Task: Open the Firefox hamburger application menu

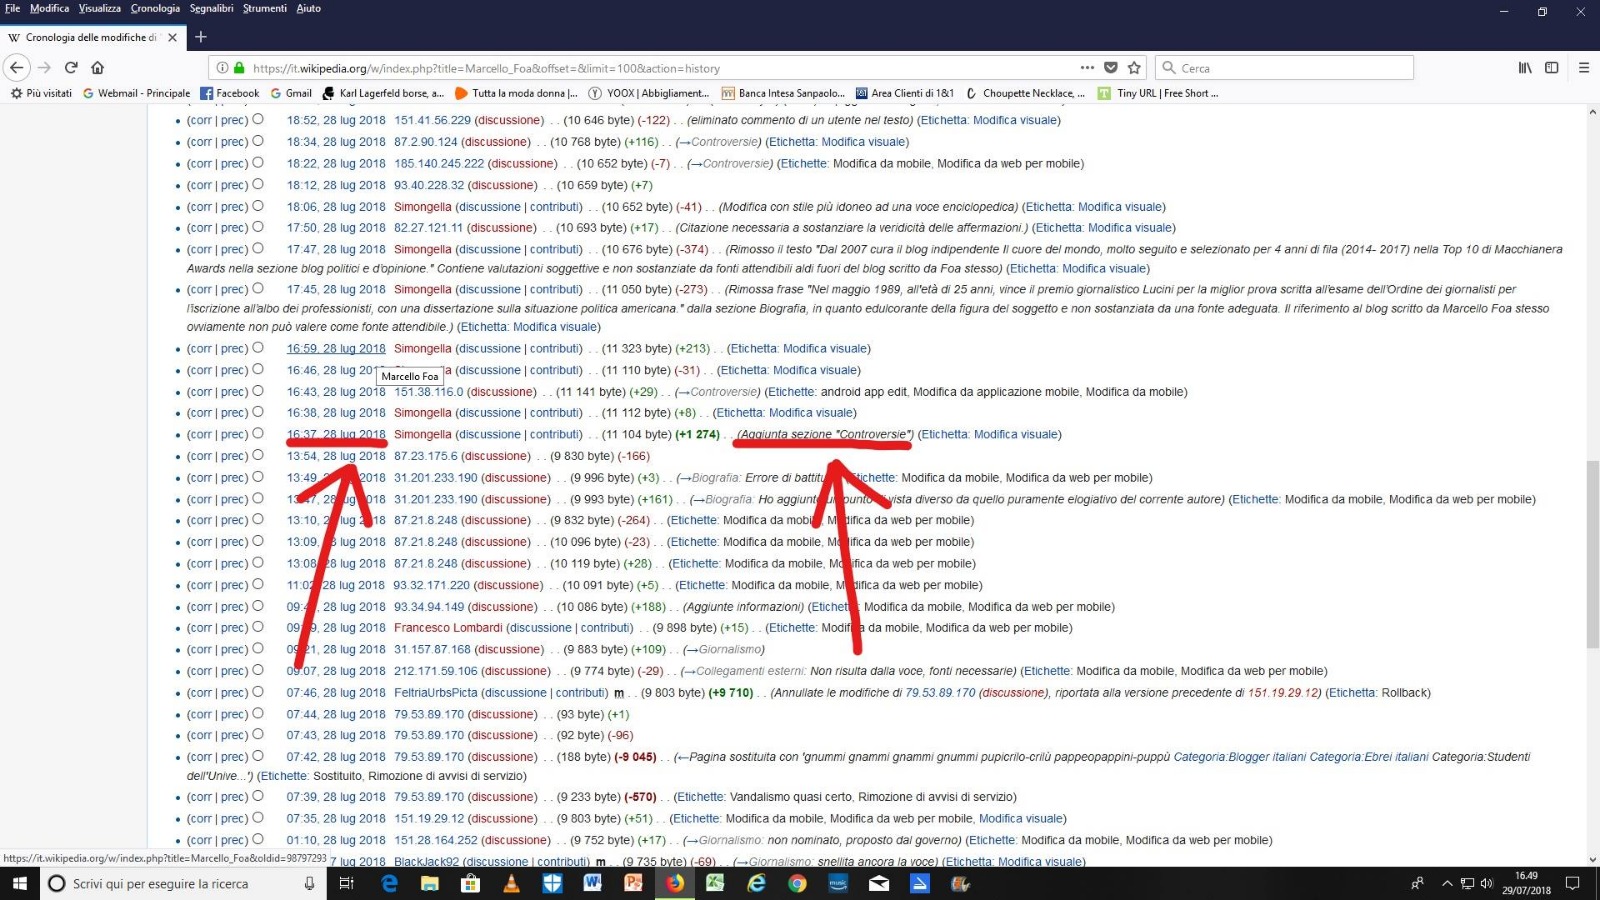Action: point(1583,68)
